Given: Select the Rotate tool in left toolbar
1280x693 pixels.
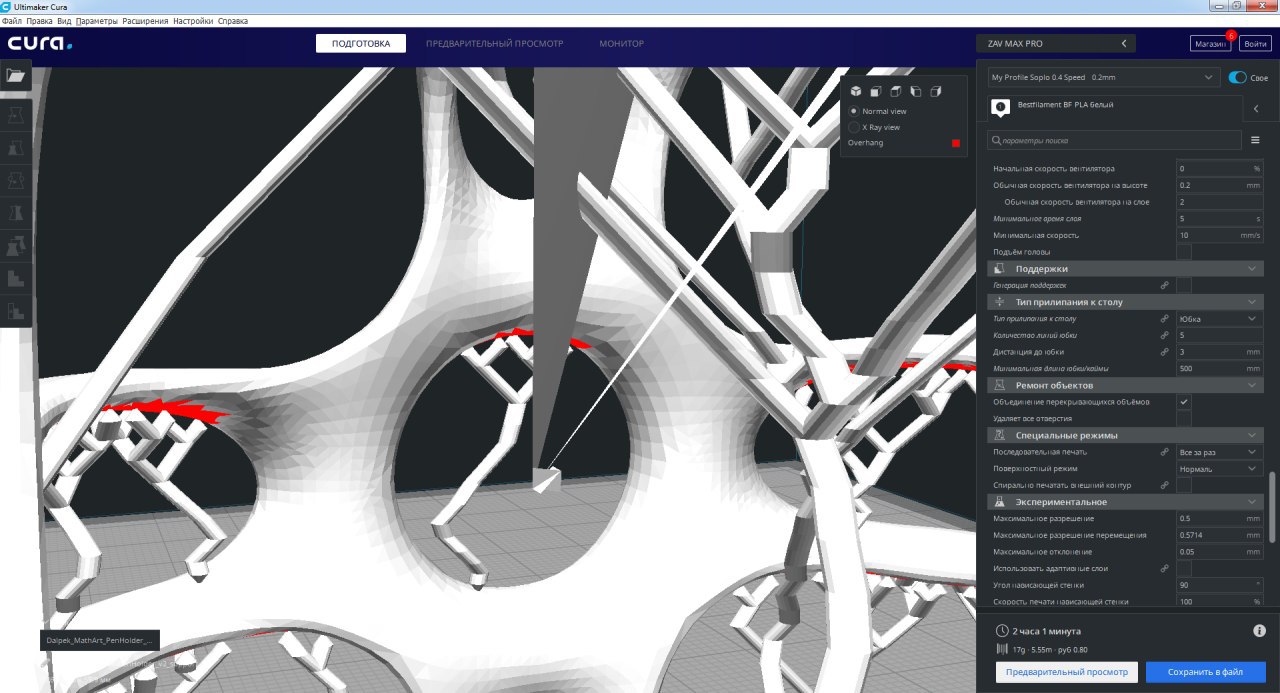Looking at the screenshot, I should pos(16,181).
